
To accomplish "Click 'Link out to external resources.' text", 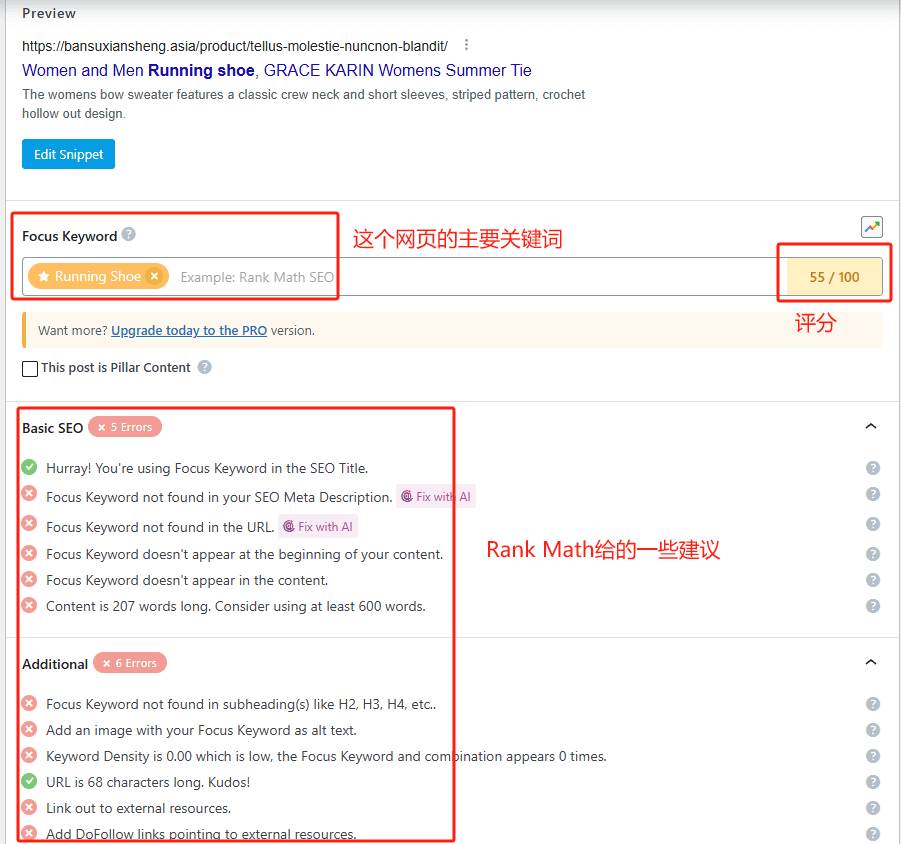I will [x=138, y=808].
